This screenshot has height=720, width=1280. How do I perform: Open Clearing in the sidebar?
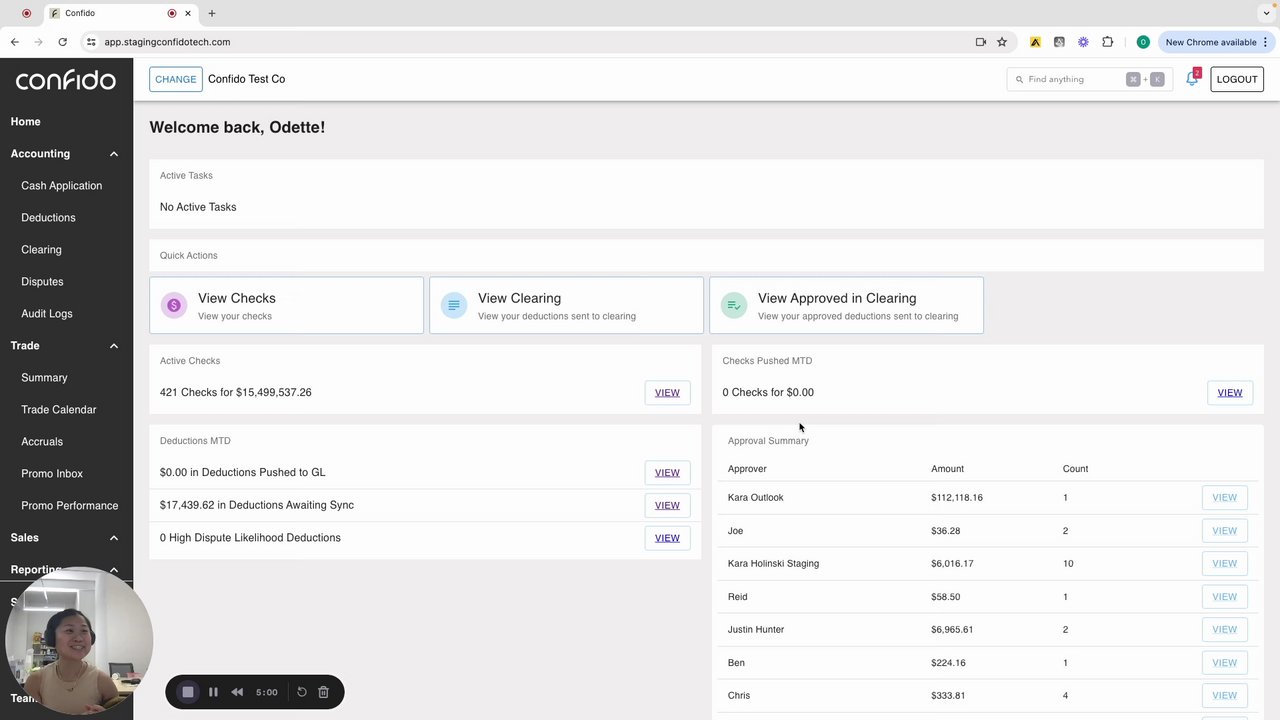click(41, 250)
